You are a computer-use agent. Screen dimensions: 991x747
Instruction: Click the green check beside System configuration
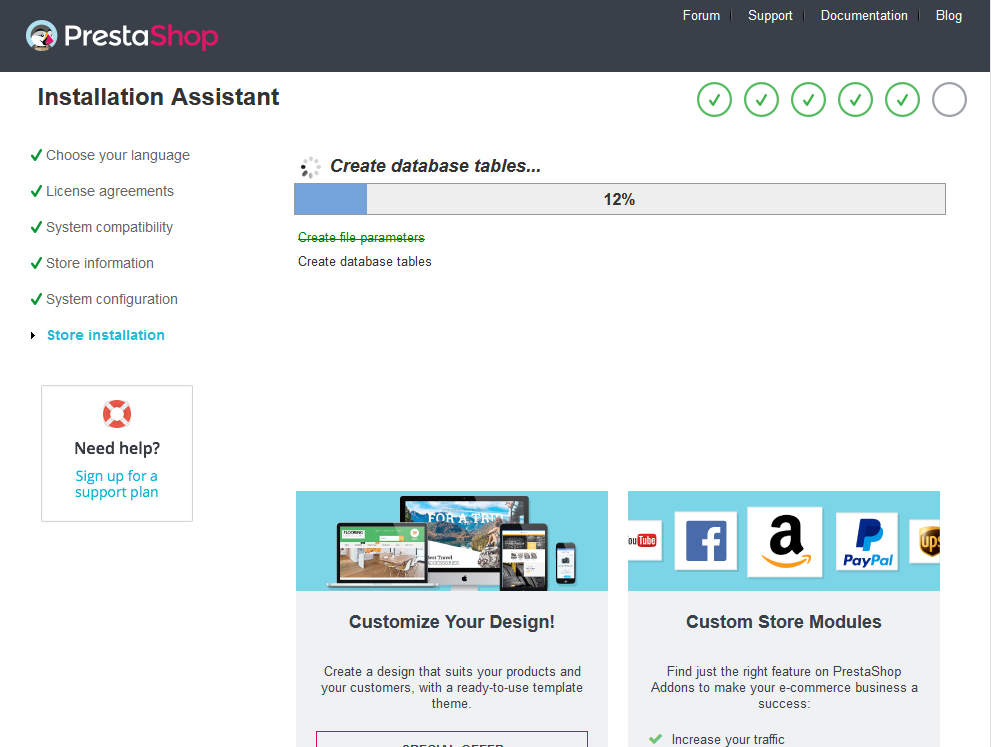[37, 299]
